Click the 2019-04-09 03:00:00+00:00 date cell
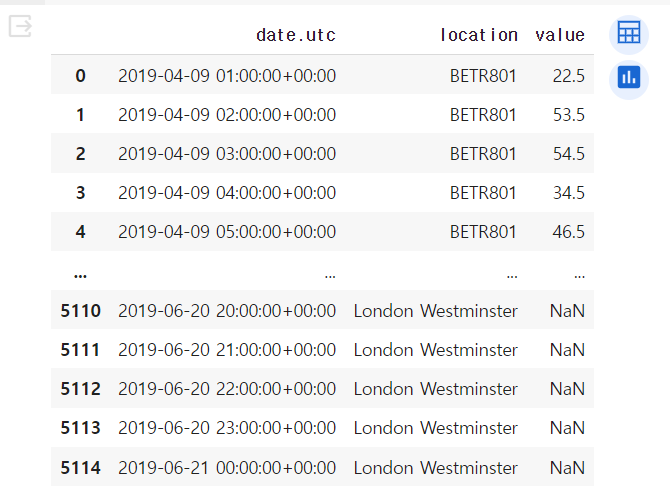Screen dimensions: 670x495 coord(227,153)
